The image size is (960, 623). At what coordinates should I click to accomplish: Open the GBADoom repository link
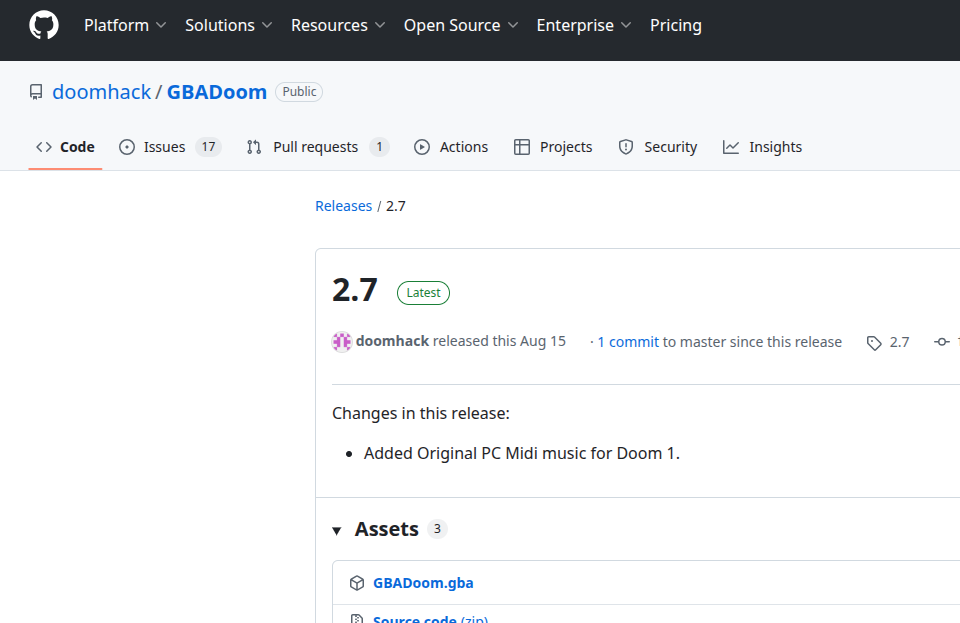217,92
